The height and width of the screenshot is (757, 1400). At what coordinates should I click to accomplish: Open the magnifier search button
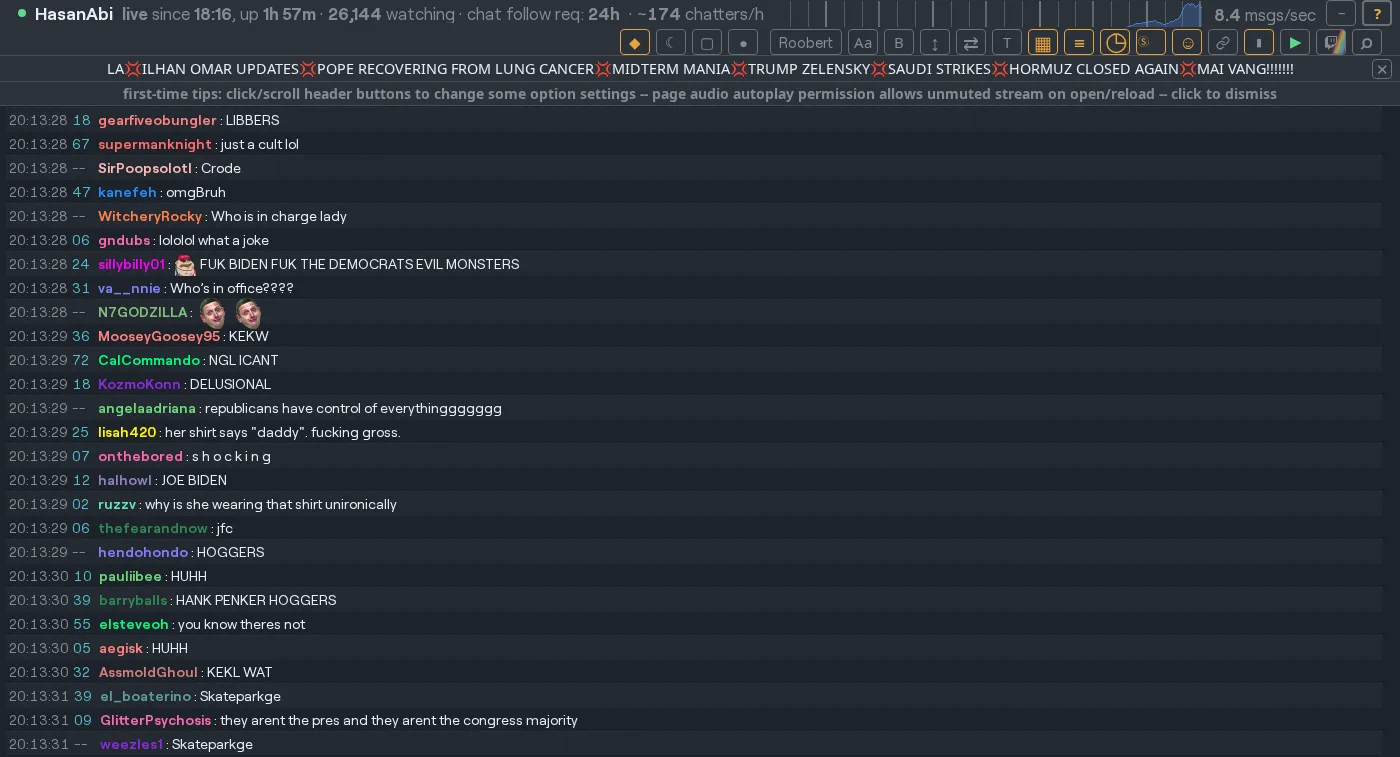[x=1367, y=43]
